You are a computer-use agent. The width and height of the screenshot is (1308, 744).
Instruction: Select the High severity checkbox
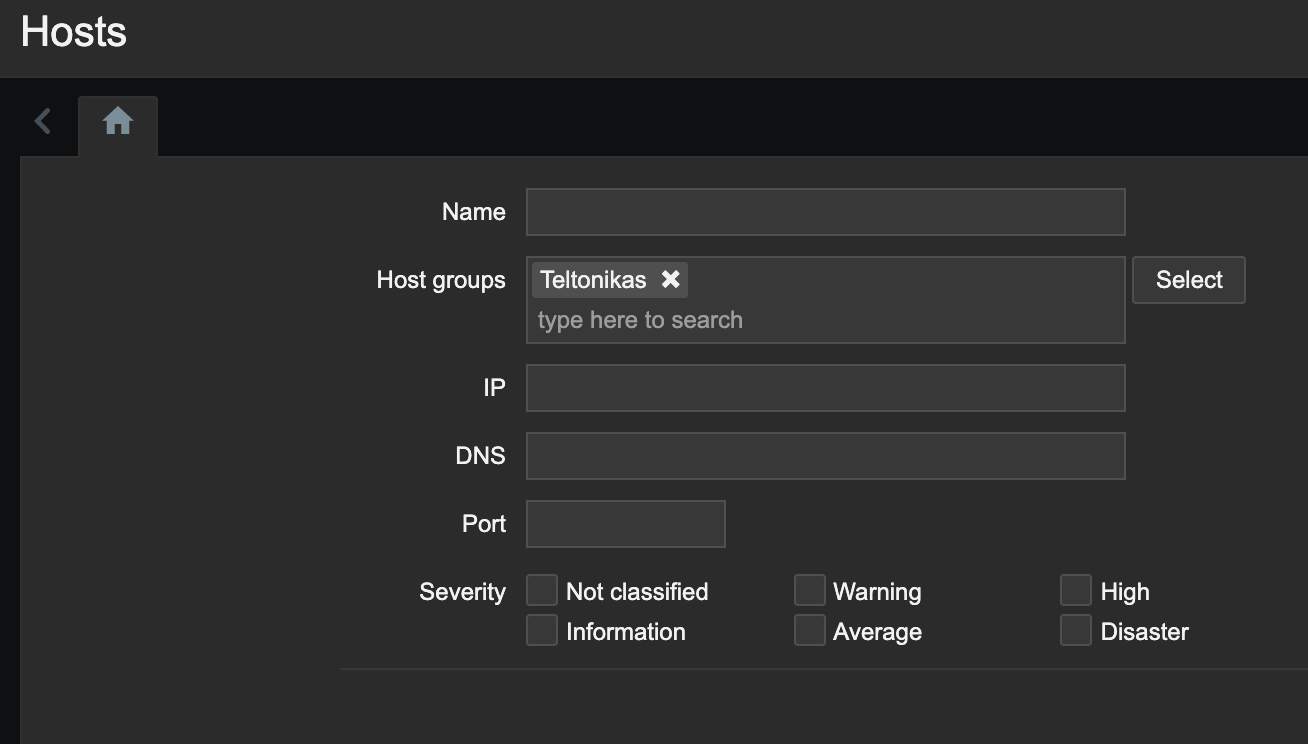coord(1076,591)
